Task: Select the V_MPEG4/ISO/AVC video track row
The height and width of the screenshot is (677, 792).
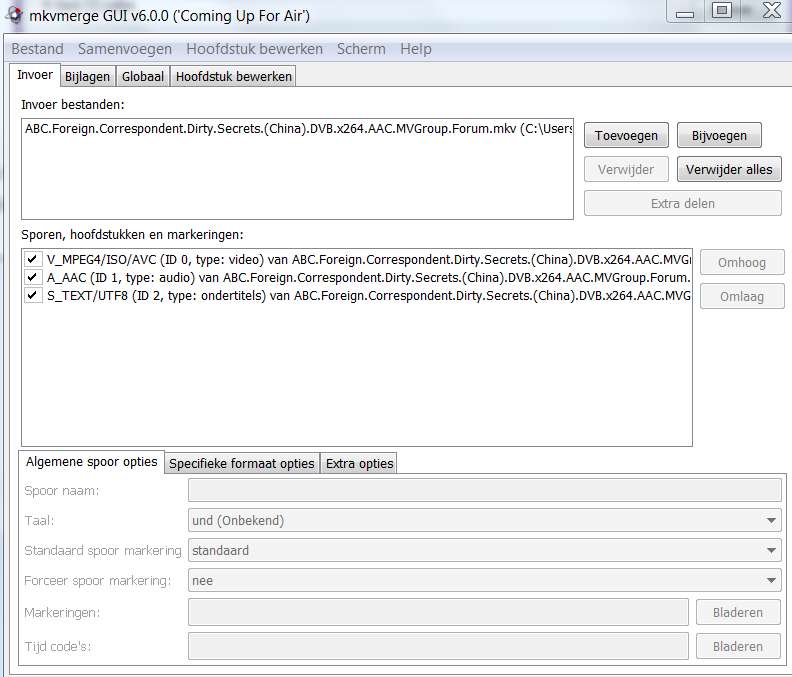Action: click(368, 260)
